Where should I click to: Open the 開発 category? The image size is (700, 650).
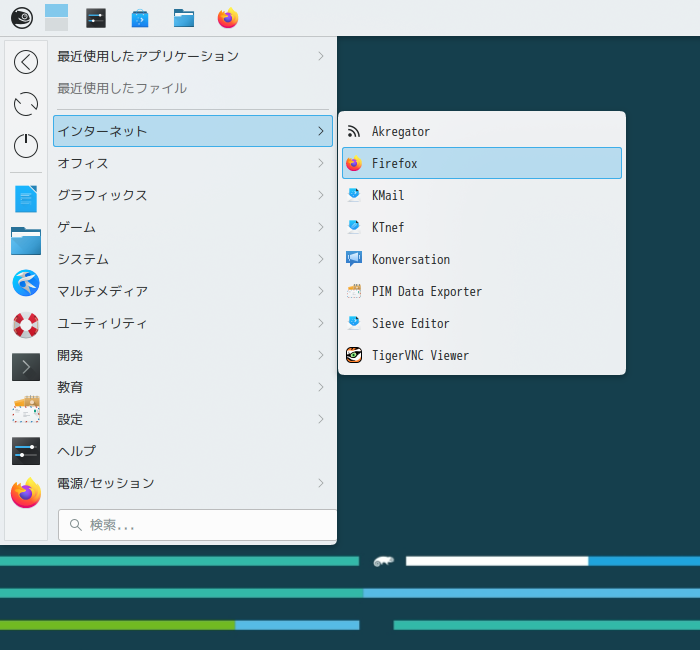click(x=193, y=355)
